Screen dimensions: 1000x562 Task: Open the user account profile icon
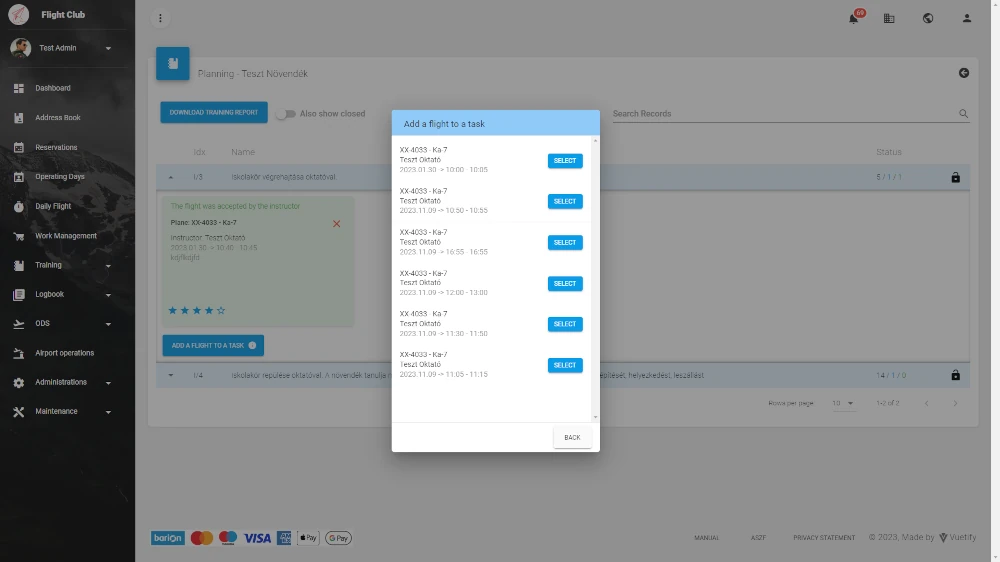click(x=966, y=18)
